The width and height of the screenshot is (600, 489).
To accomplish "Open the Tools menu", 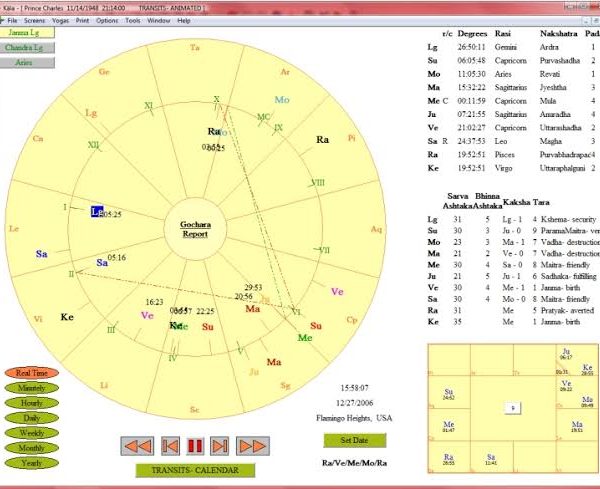I will coord(133,20).
